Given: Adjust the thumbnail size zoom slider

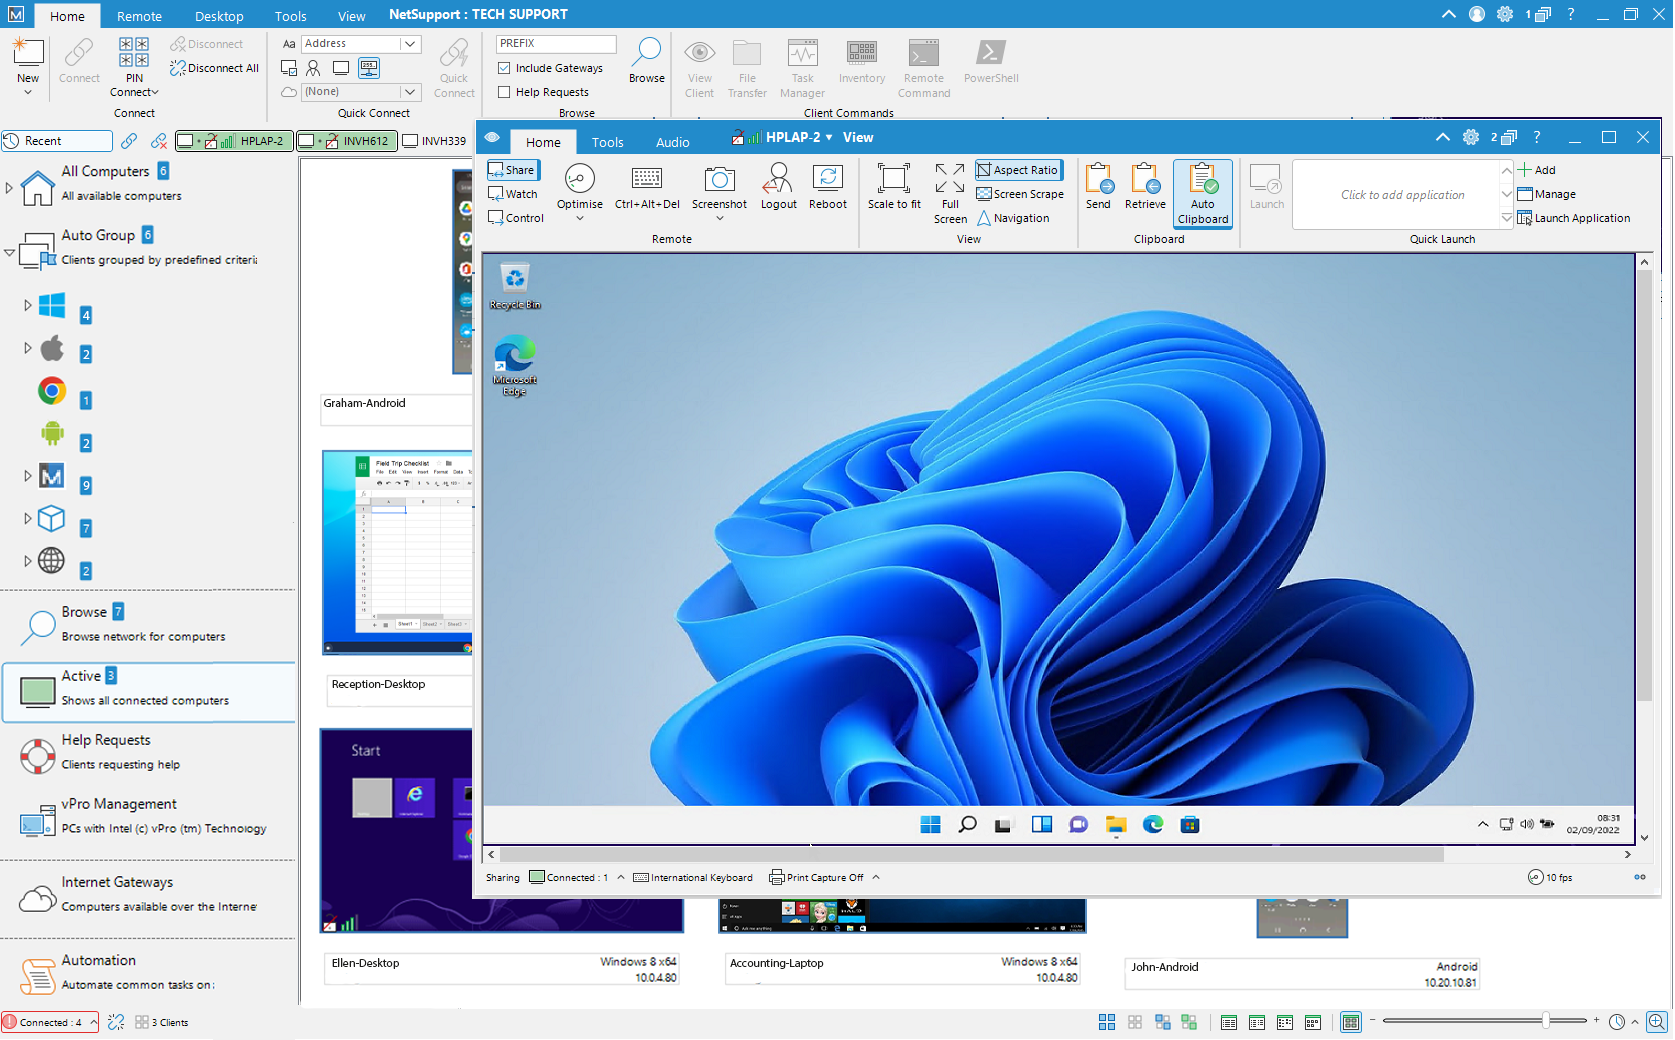Looking at the screenshot, I should pyautogui.click(x=1546, y=1021).
